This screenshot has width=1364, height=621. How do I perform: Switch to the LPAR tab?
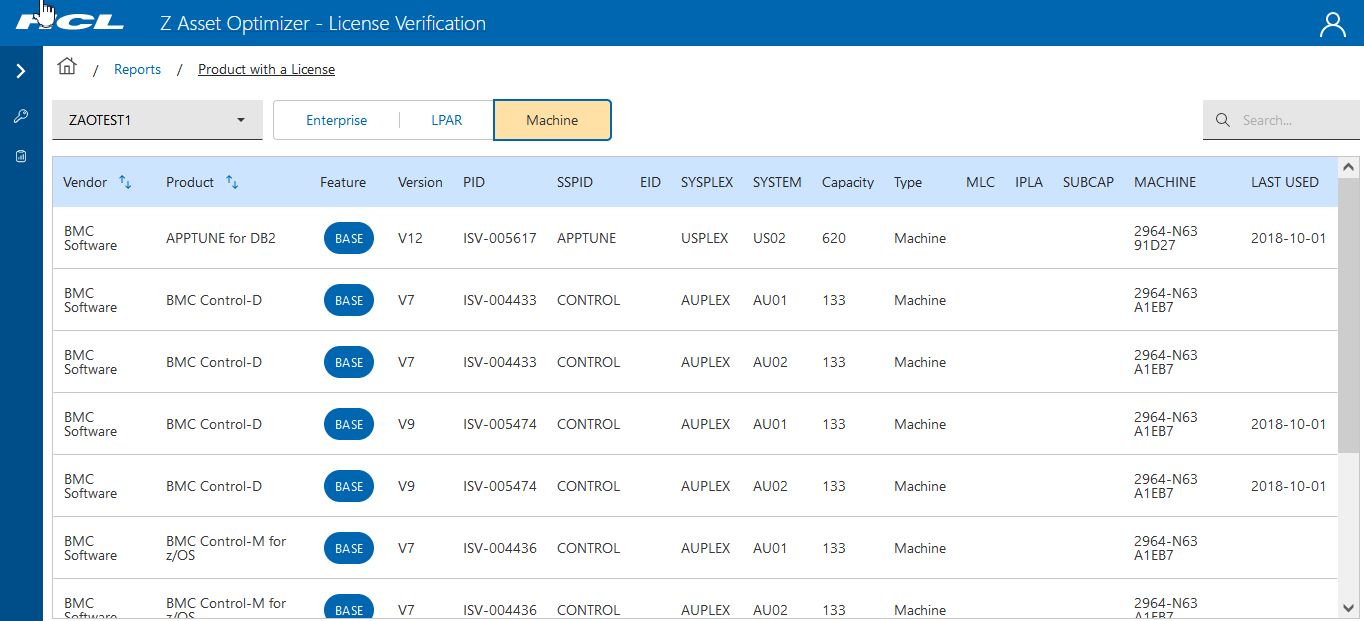pos(446,120)
